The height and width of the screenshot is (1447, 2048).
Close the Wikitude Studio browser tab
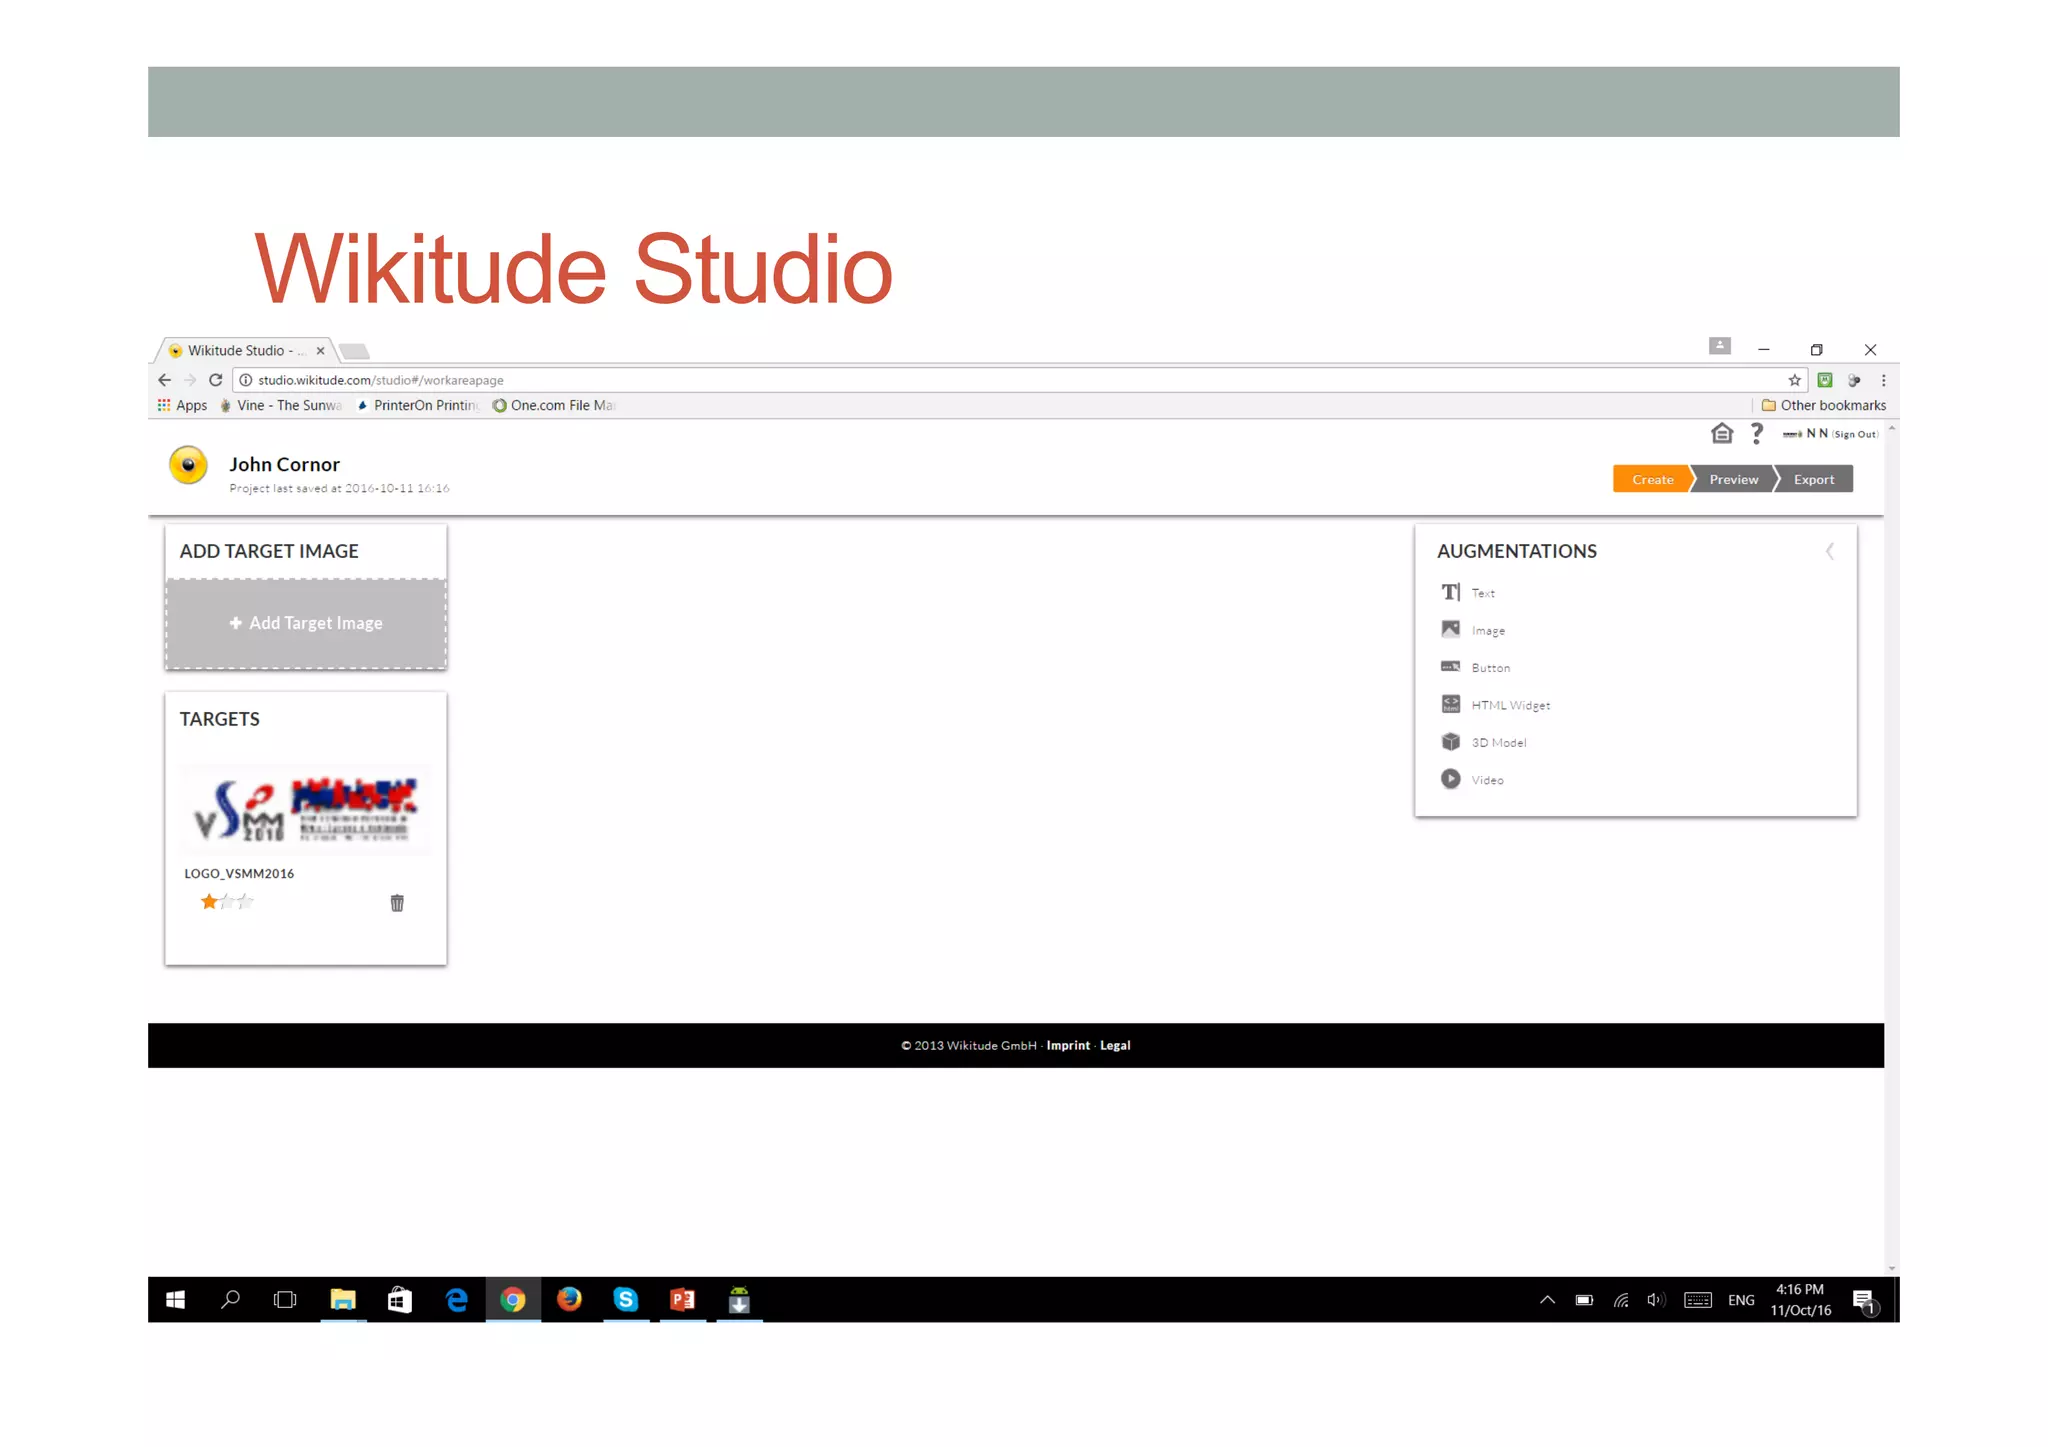point(320,351)
